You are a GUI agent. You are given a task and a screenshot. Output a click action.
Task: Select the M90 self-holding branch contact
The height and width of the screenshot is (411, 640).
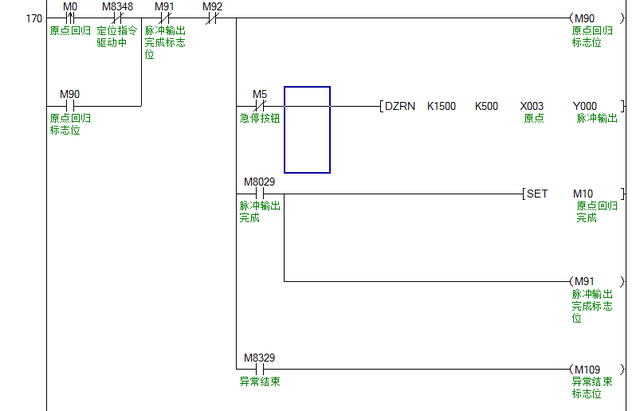click(70, 106)
